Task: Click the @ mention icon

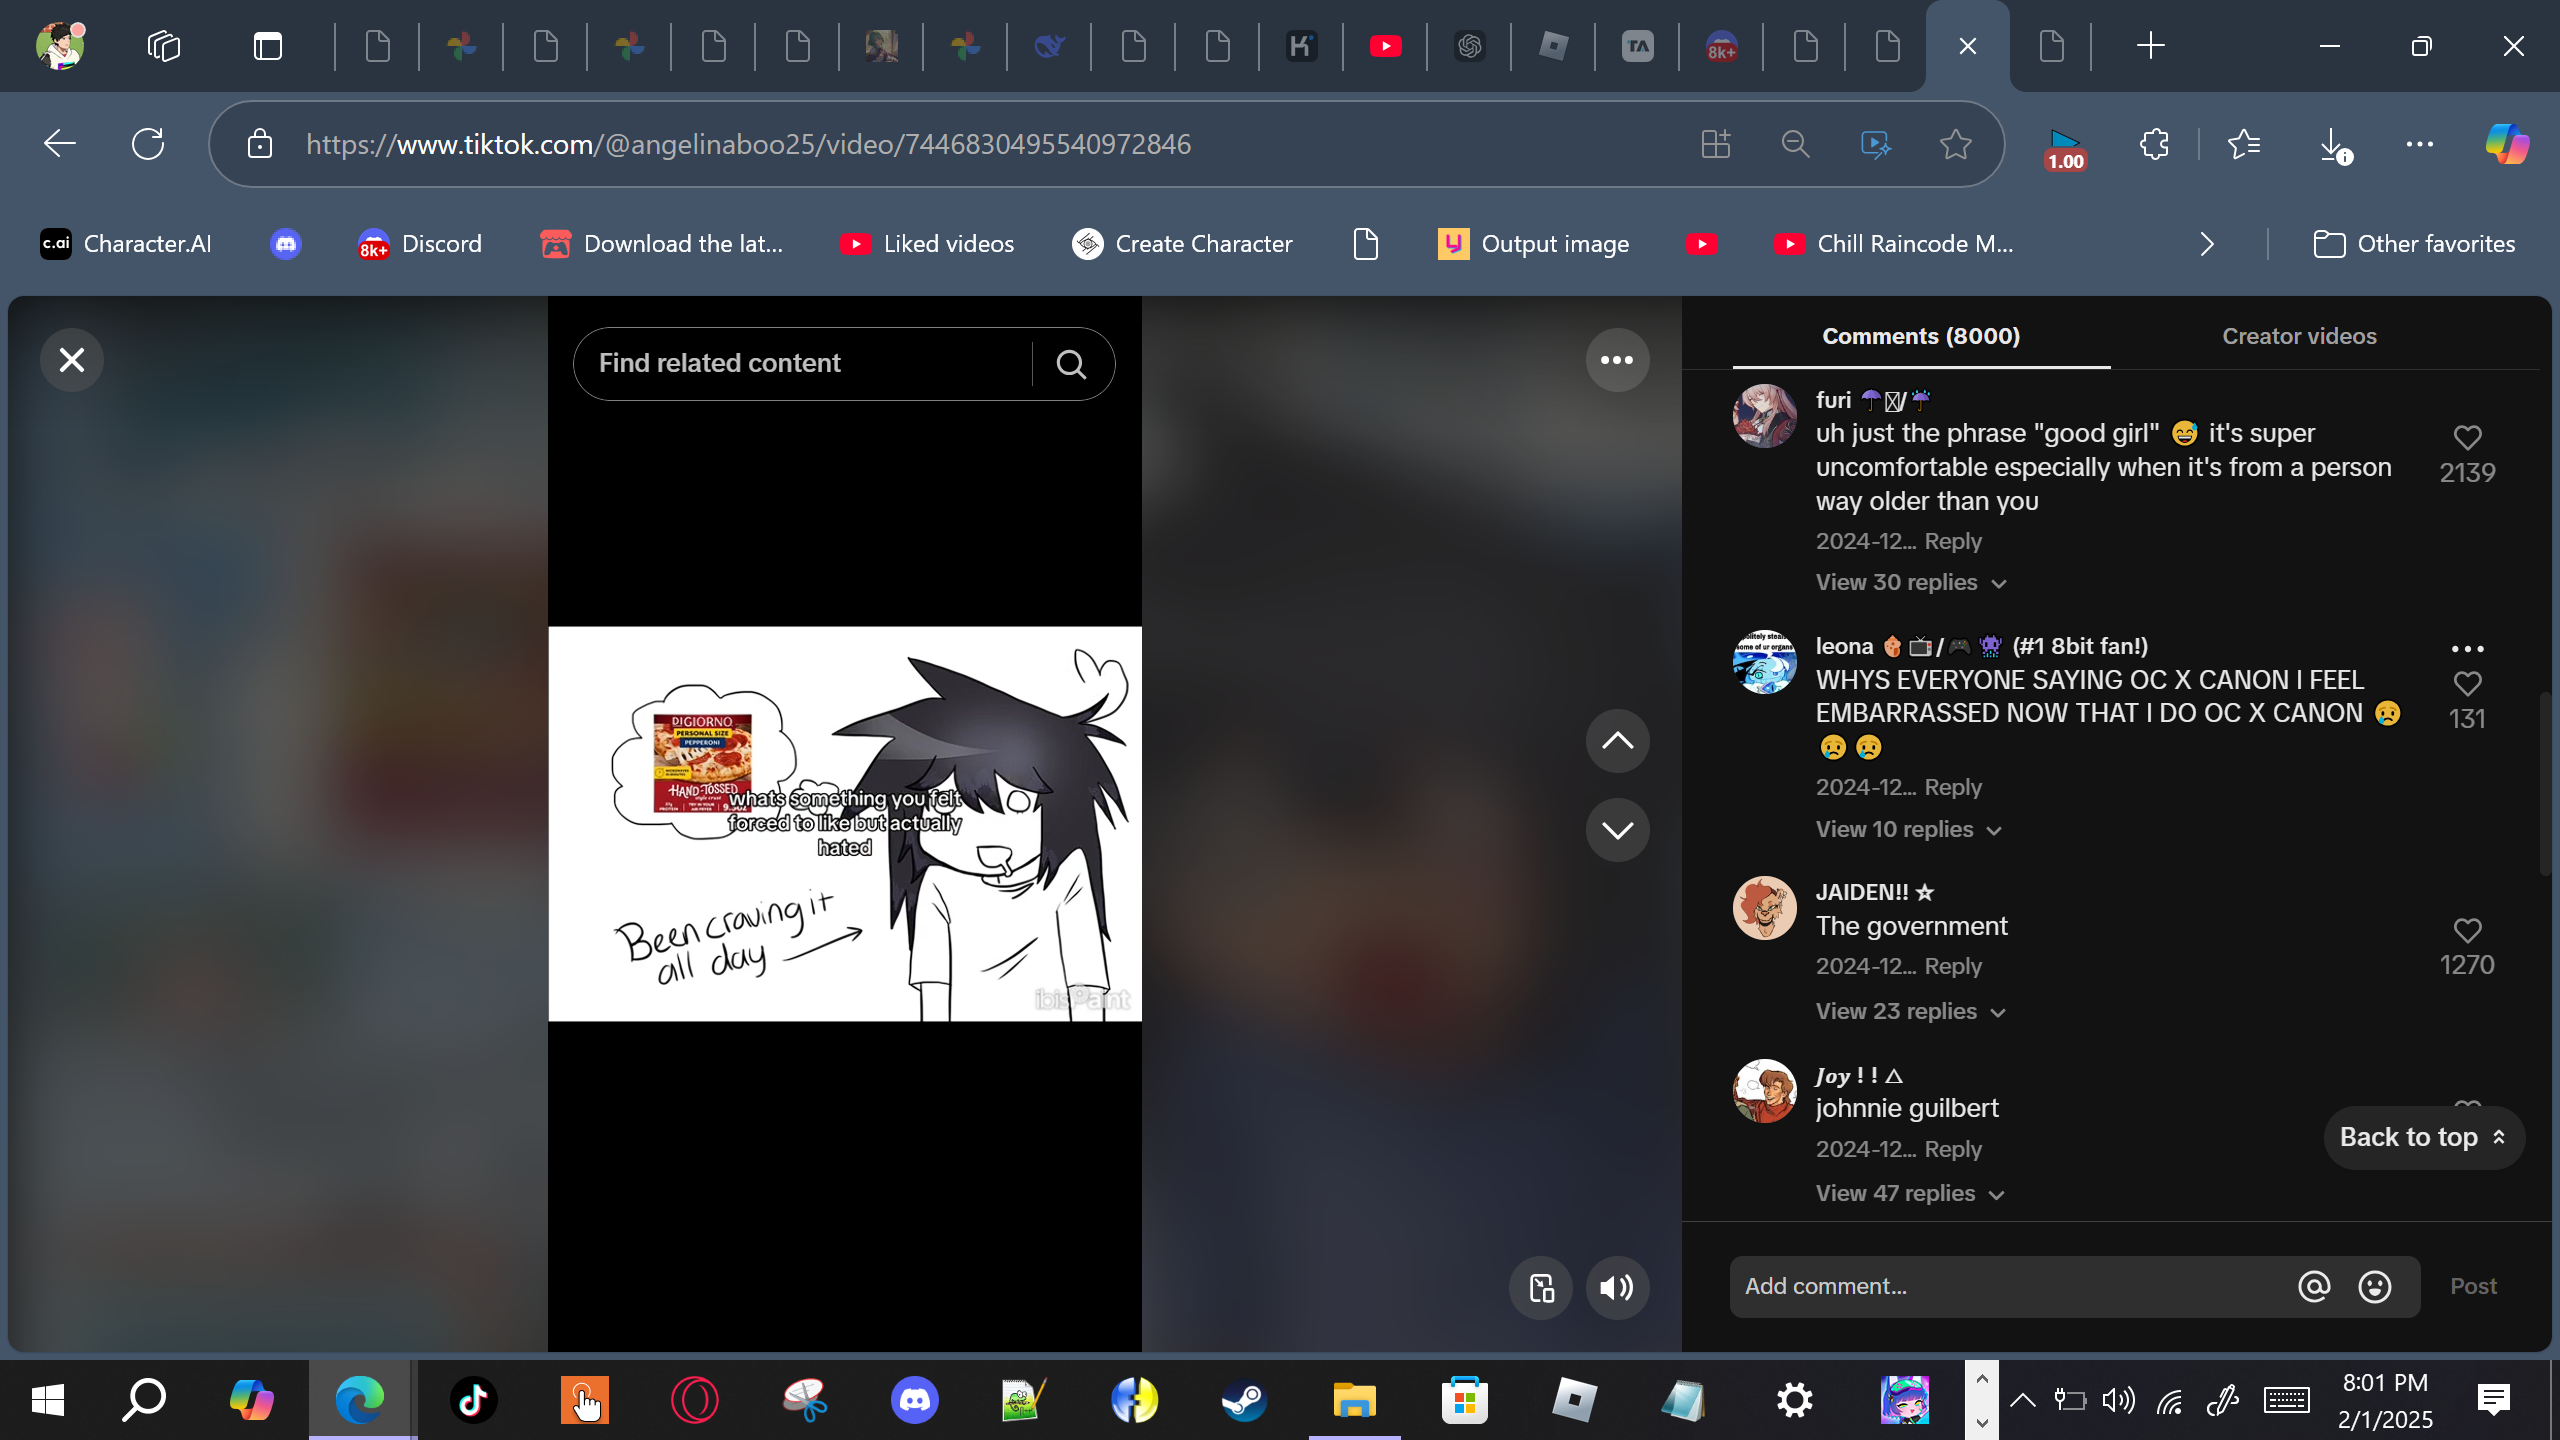Action: pyautogui.click(x=2313, y=1287)
